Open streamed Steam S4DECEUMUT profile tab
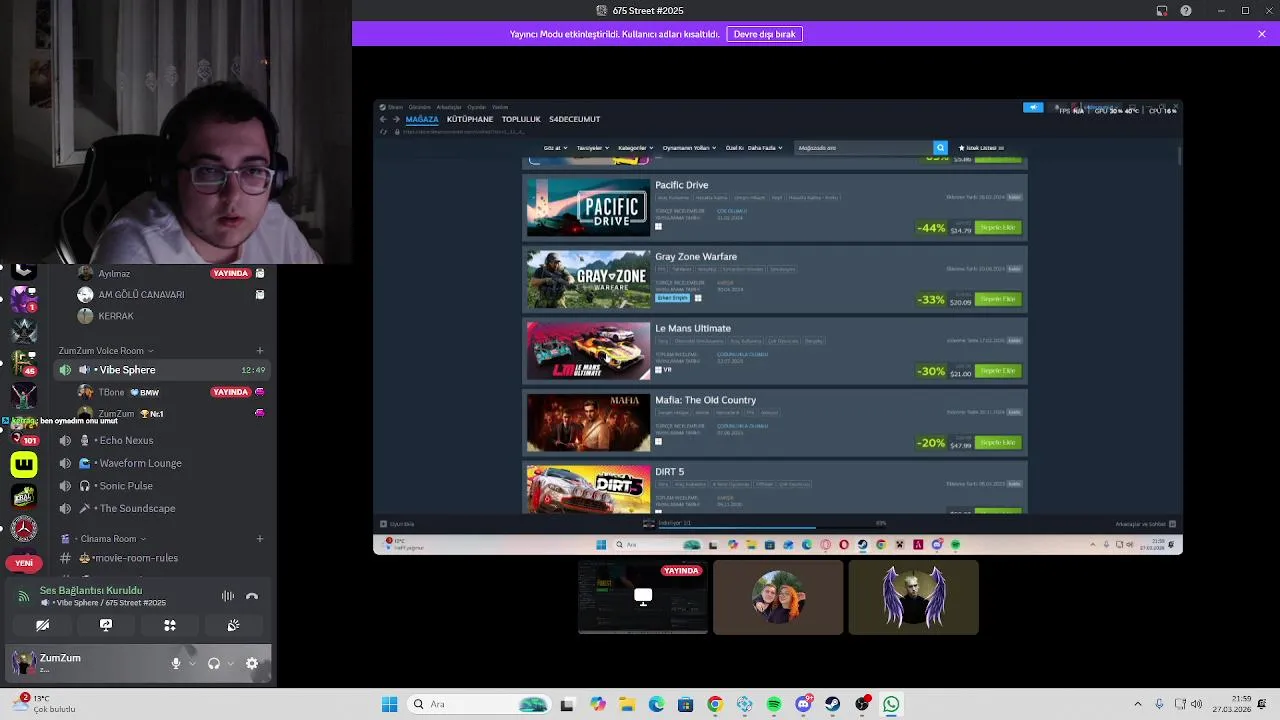Viewport: 1280px width, 720px height. tap(575, 119)
